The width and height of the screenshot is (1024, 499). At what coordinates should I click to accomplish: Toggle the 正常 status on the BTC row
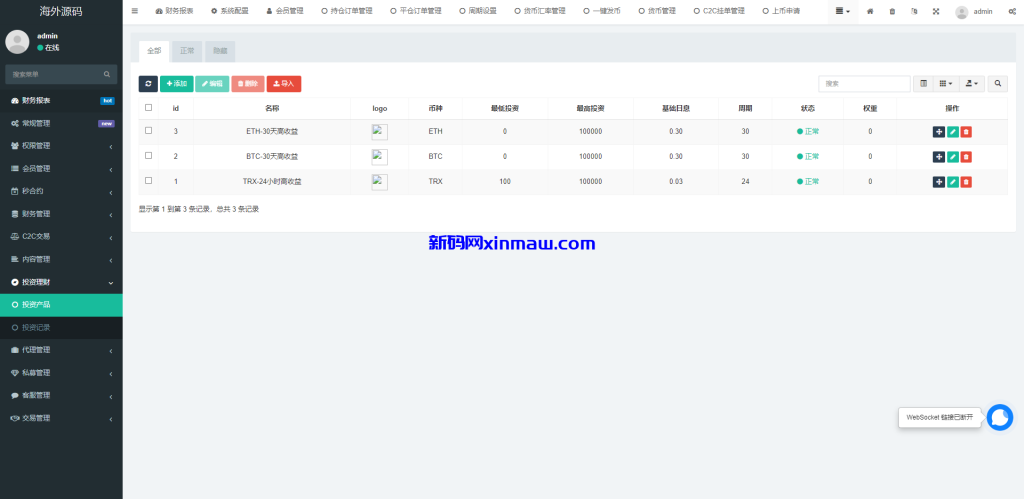coord(808,157)
